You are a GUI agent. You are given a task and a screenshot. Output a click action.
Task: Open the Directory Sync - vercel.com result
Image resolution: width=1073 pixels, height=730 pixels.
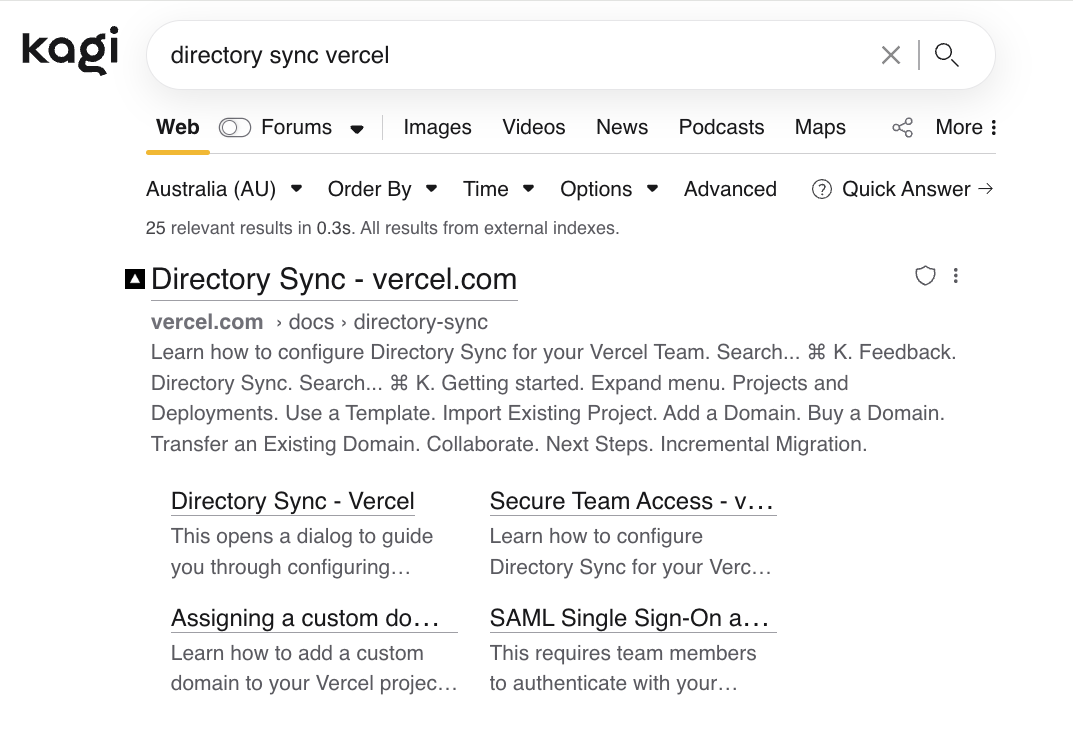tap(334, 279)
